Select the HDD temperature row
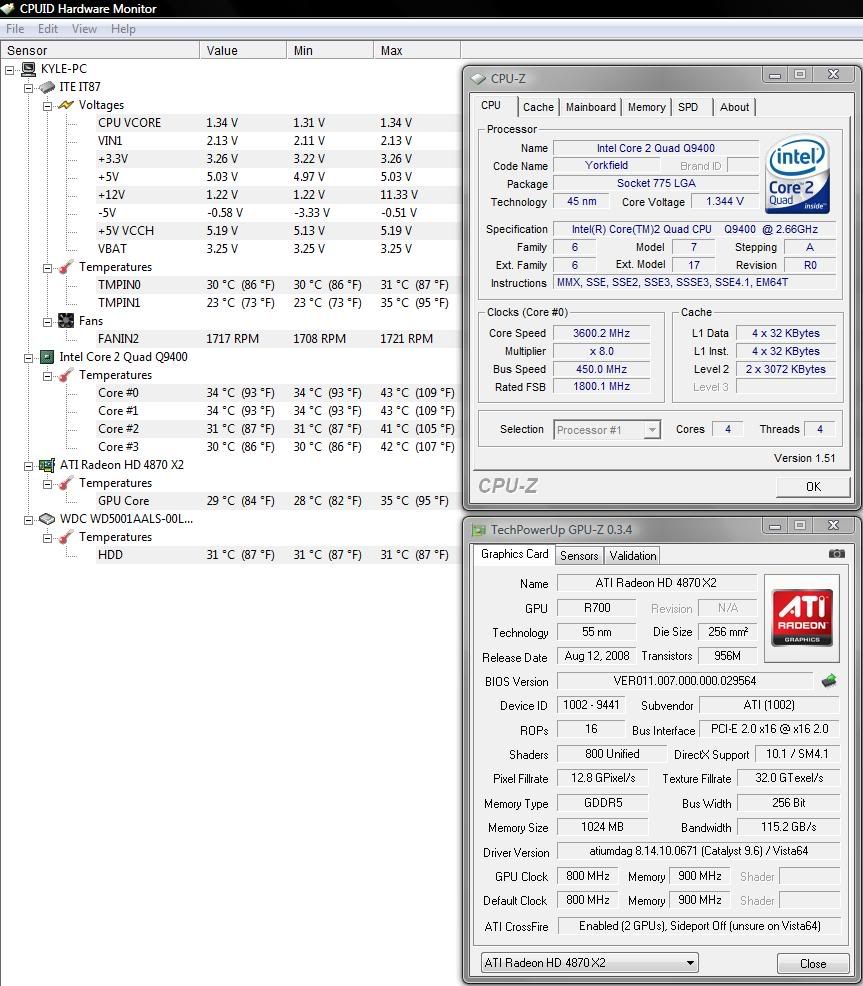 [278, 555]
